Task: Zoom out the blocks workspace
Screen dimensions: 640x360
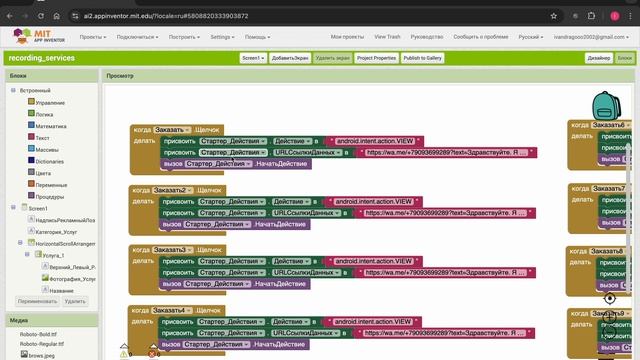Action: tap(610, 333)
